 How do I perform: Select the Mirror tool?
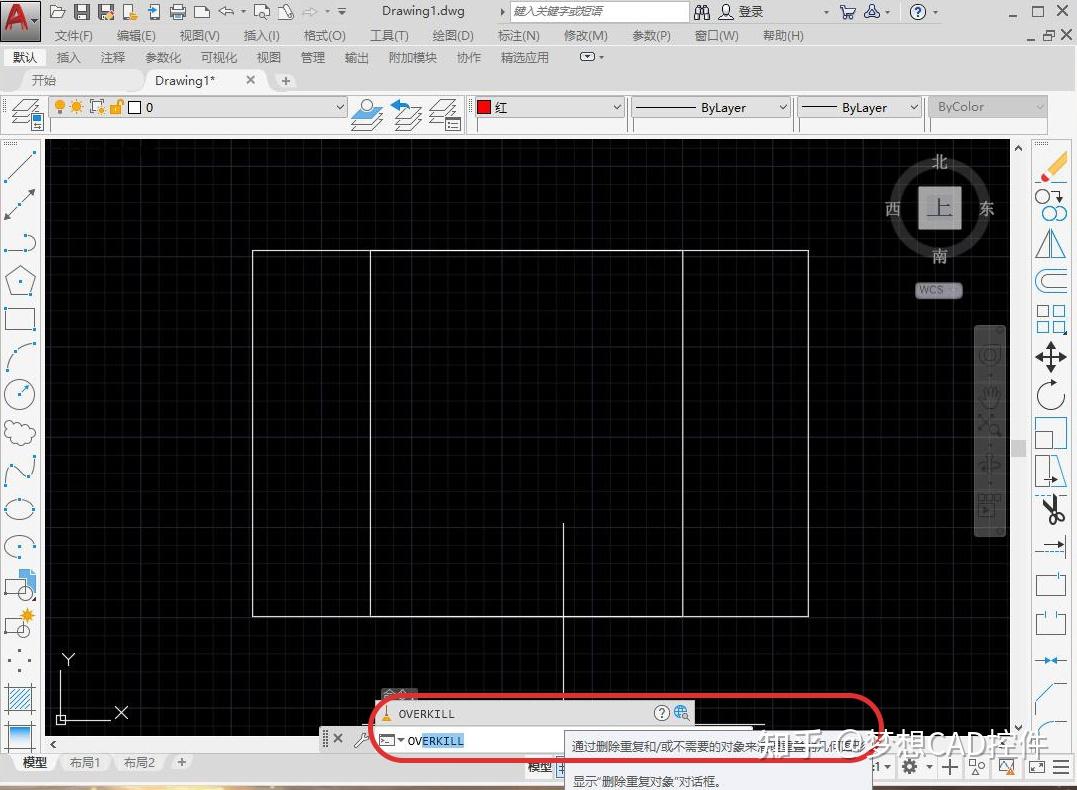[x=1051, y=243]
